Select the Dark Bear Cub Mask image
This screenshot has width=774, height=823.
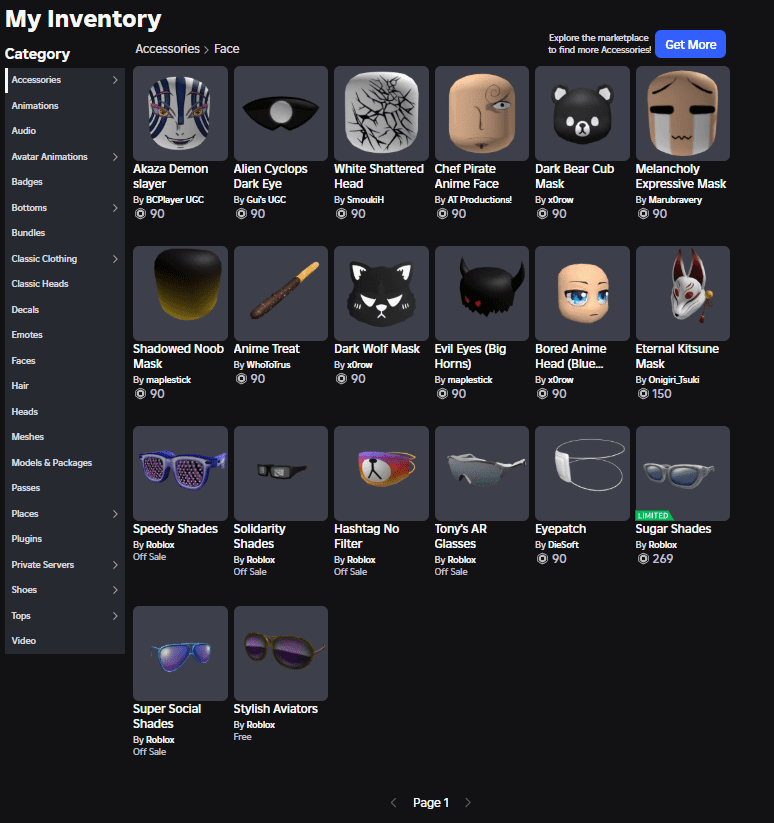pyautogui.click(x=582, y=113)
